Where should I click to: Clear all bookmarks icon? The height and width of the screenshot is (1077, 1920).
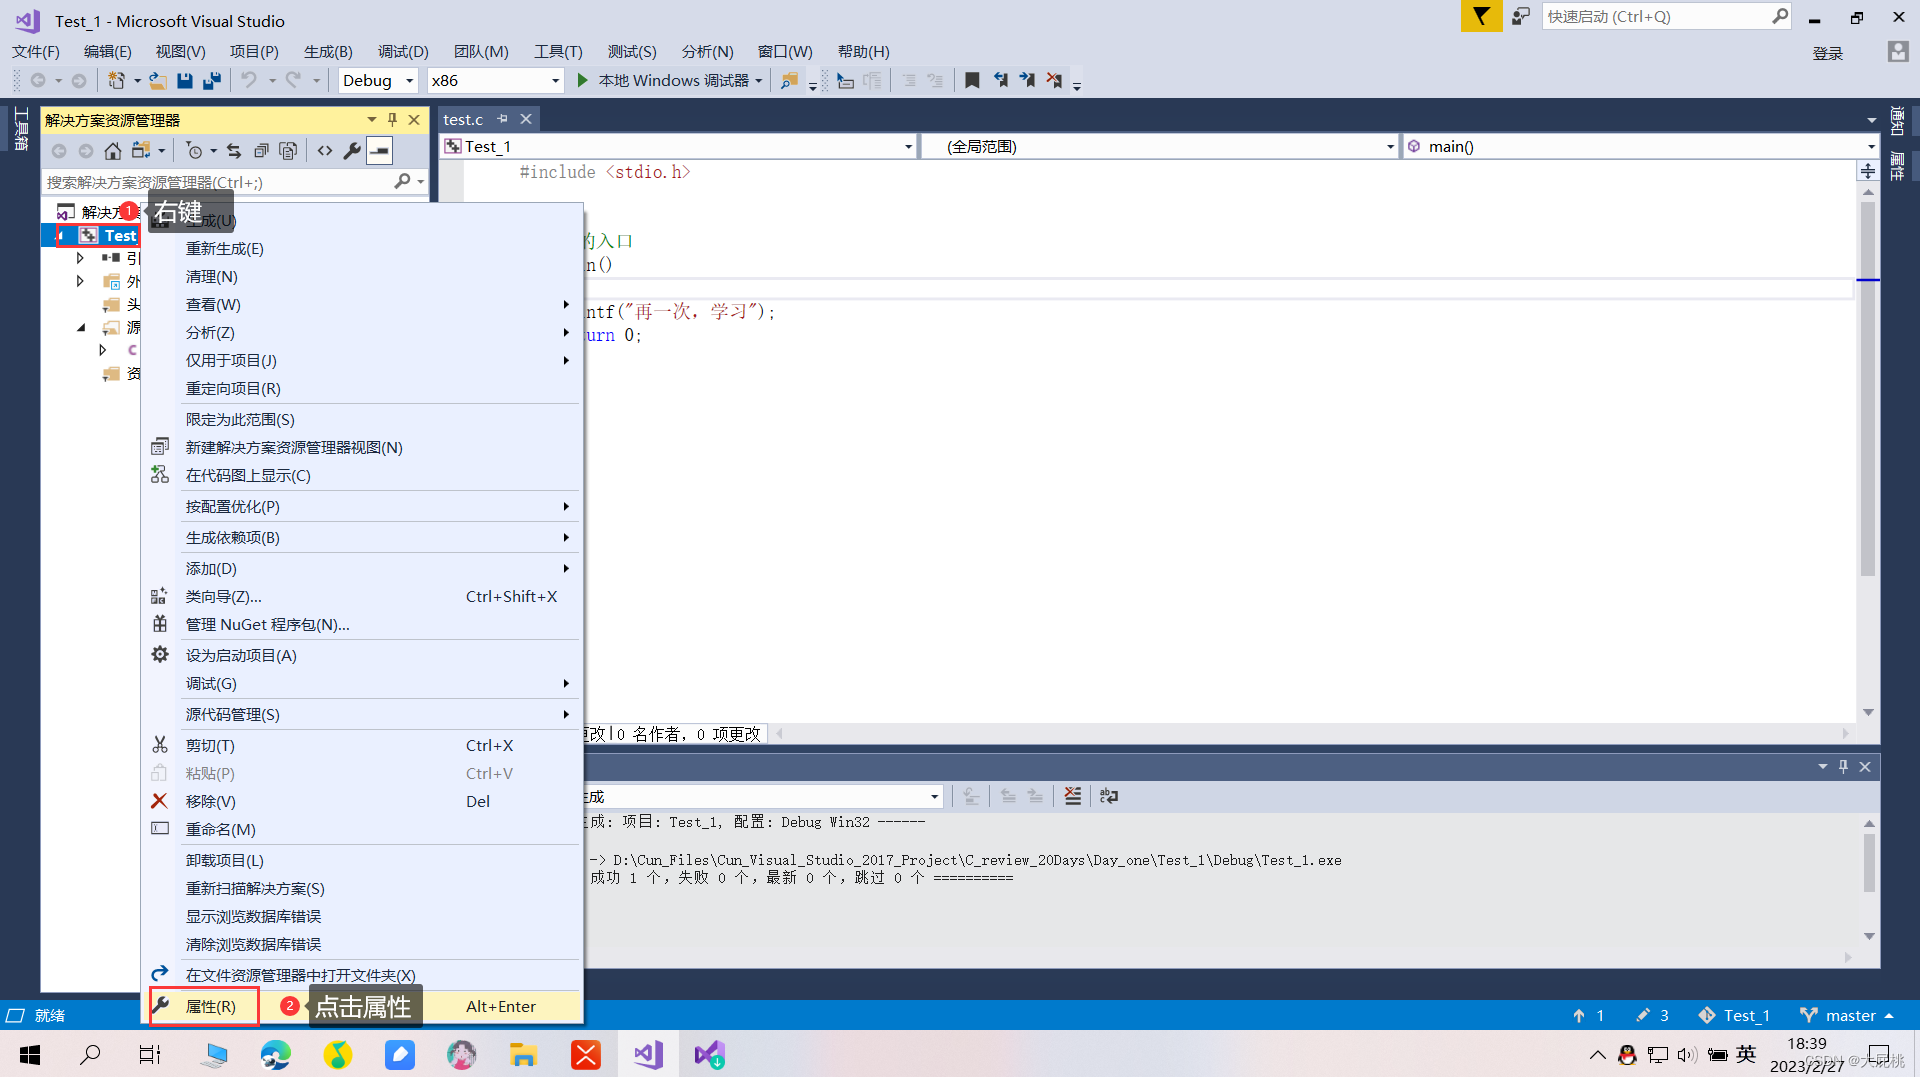(x=1054, y=80)
